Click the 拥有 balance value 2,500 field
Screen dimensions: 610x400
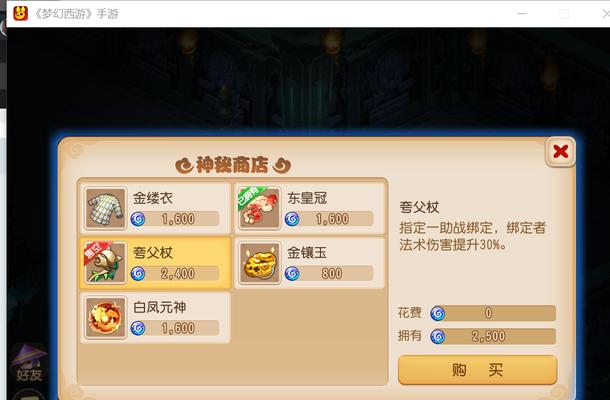pyautogui.click(x=493, y=337)
